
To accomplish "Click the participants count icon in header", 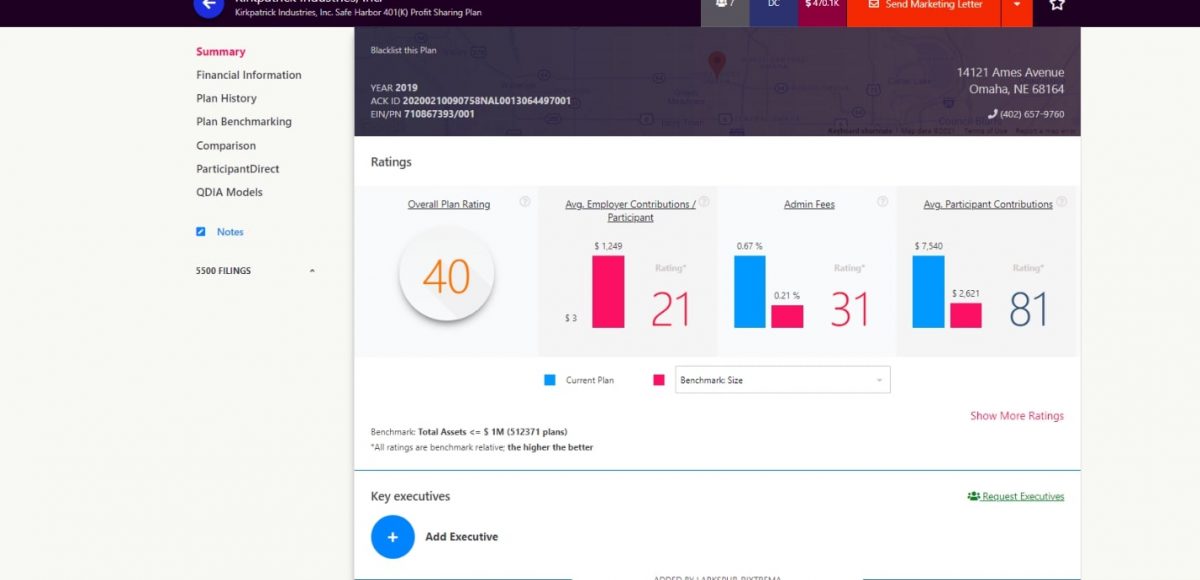I will coord(725,5).
